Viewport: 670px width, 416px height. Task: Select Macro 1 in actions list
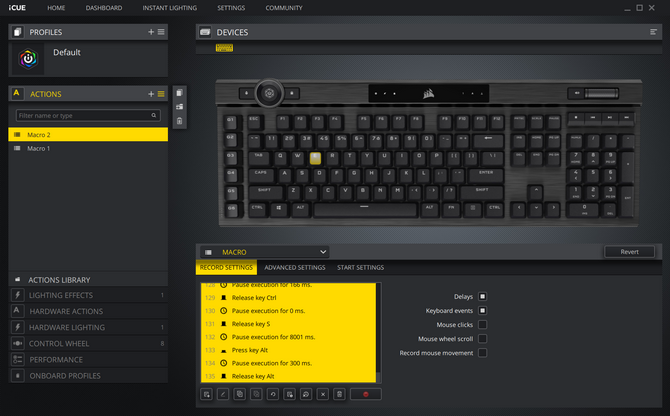[x=88, y=148]
